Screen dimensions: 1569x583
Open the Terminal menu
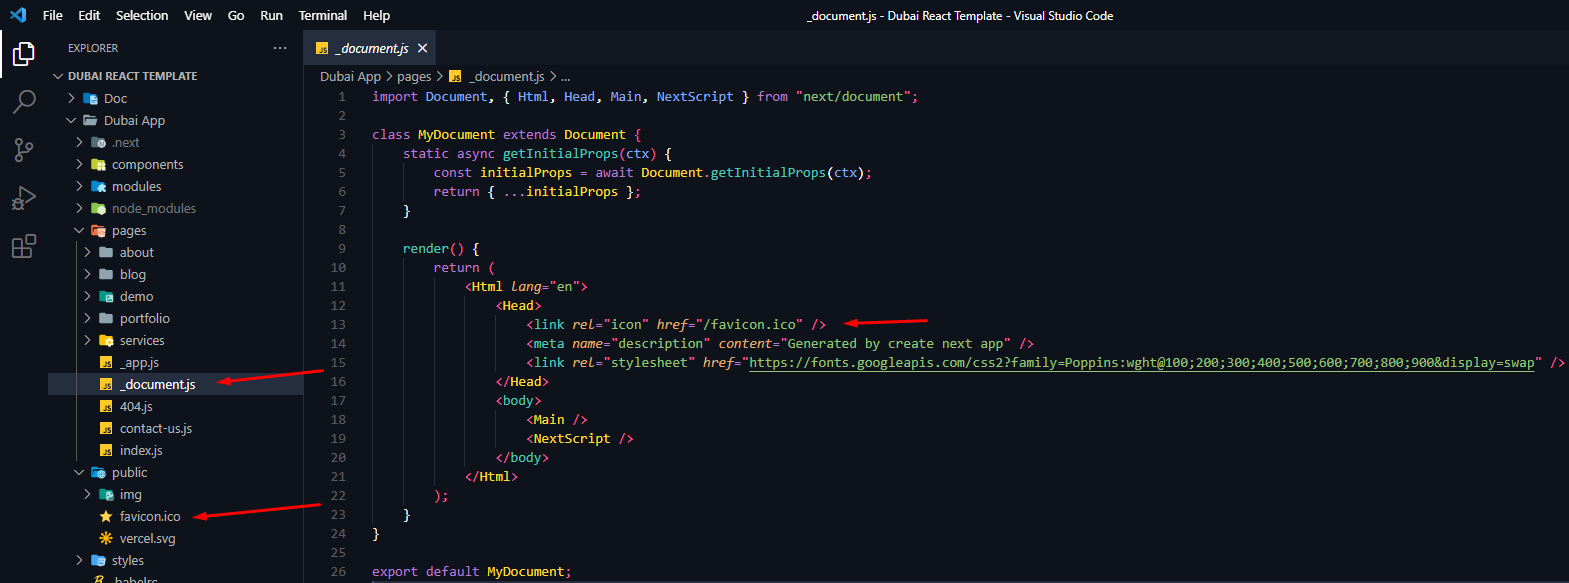pyautogui.click(x=323, y=15)
